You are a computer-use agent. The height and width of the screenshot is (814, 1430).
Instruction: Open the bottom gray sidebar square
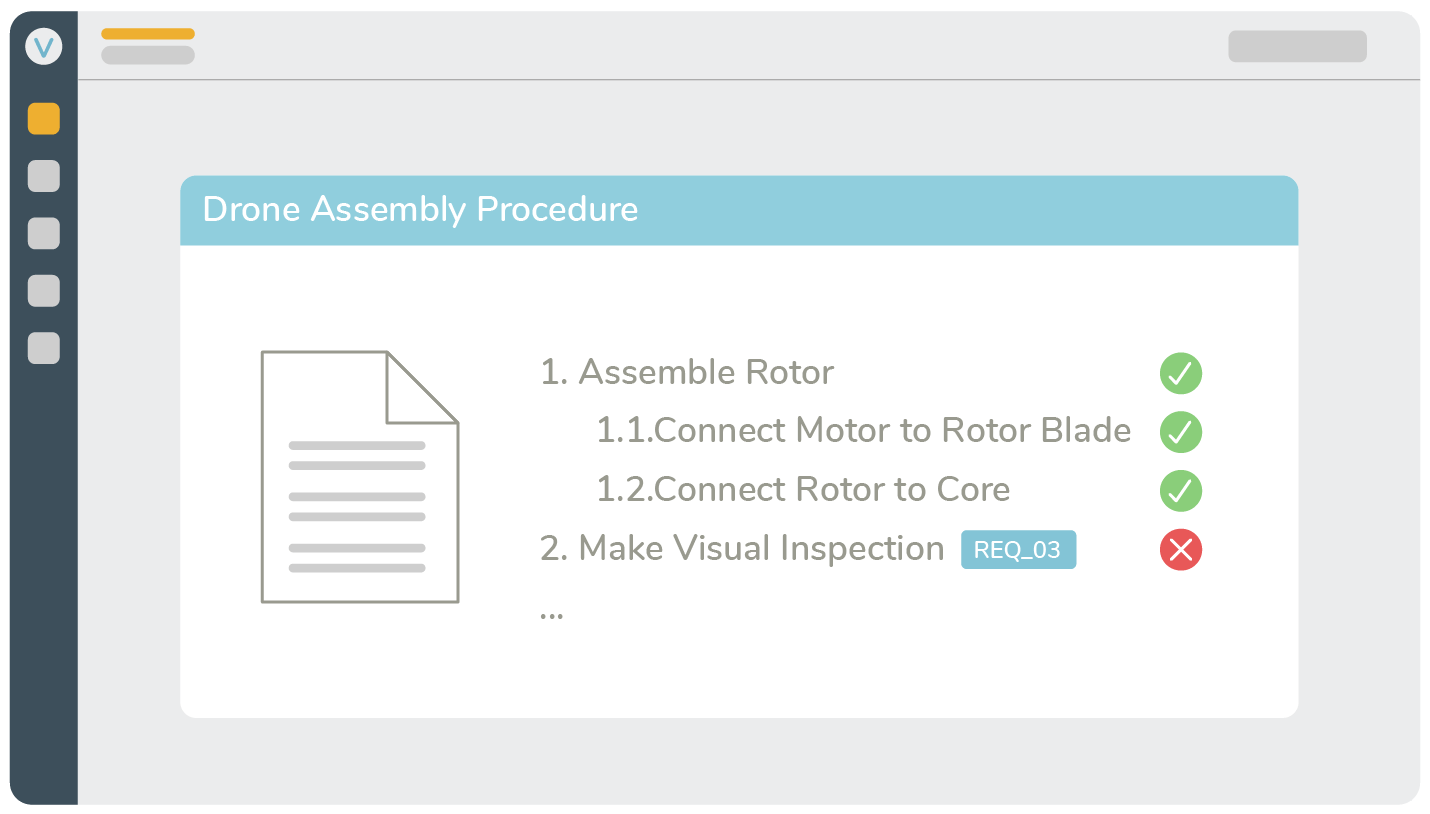coord(44,348)
